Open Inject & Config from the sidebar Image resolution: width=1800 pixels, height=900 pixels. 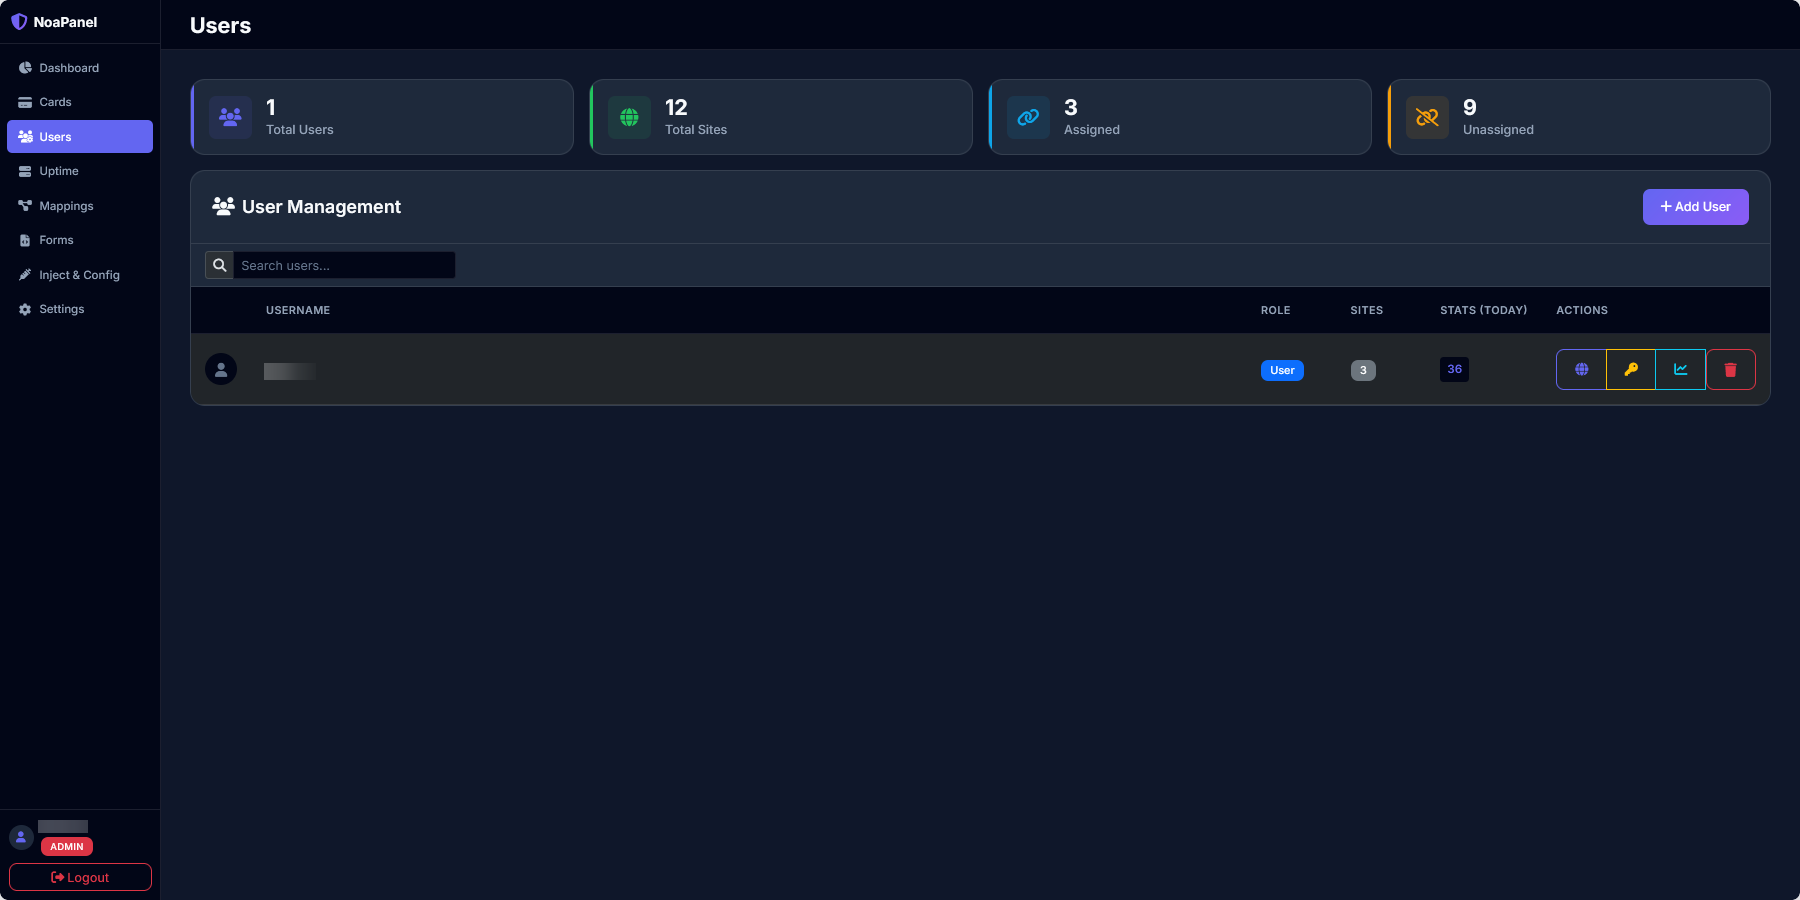point(79,275)
